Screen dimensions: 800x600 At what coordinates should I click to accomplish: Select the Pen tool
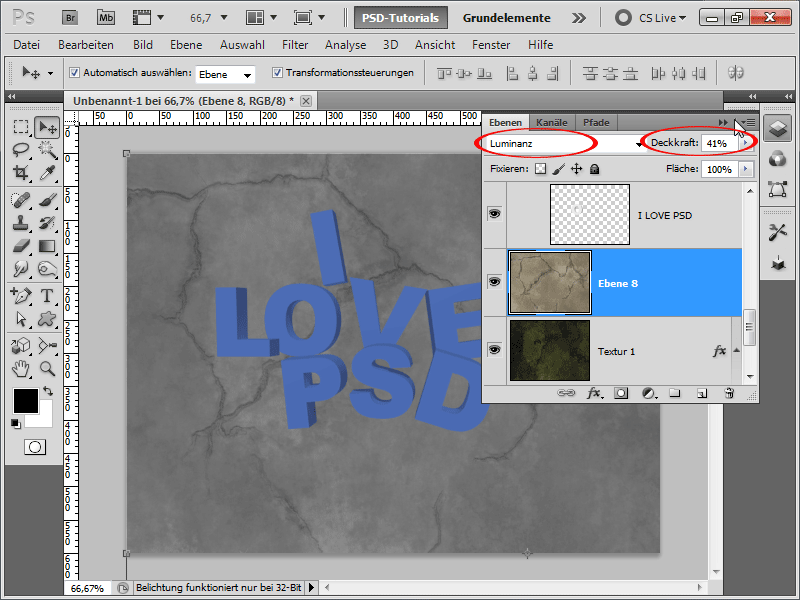point(21,295)
